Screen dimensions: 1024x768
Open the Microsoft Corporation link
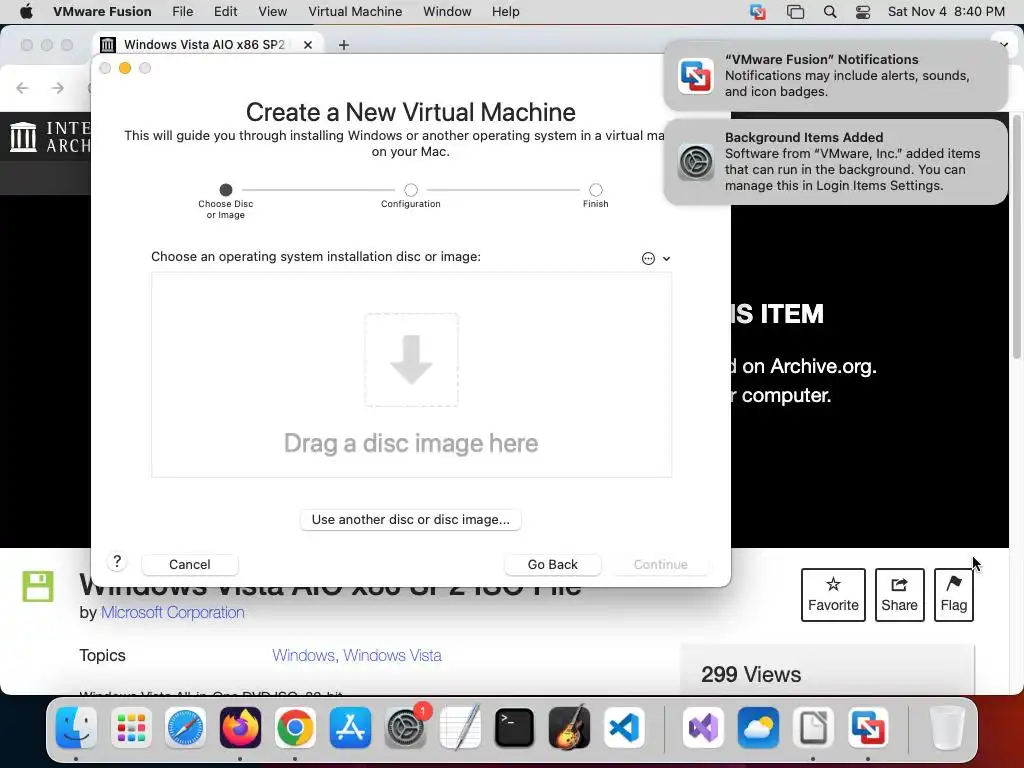pyautogui.click(x=172, y=613)
